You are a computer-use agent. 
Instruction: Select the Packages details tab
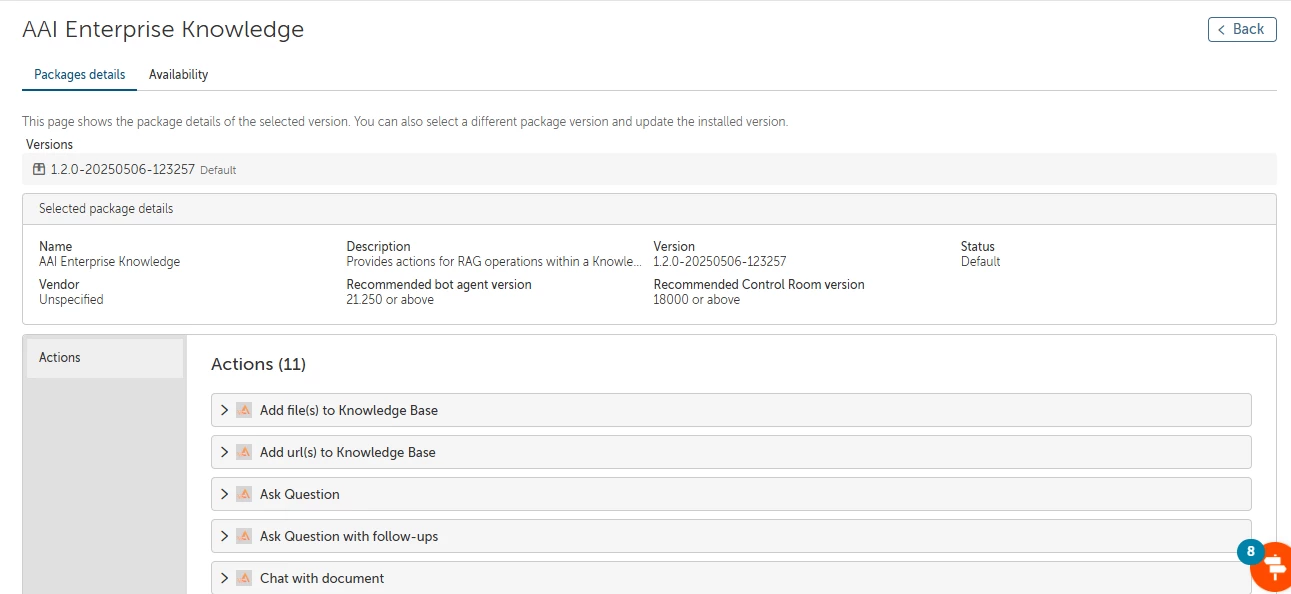(80, 75)
